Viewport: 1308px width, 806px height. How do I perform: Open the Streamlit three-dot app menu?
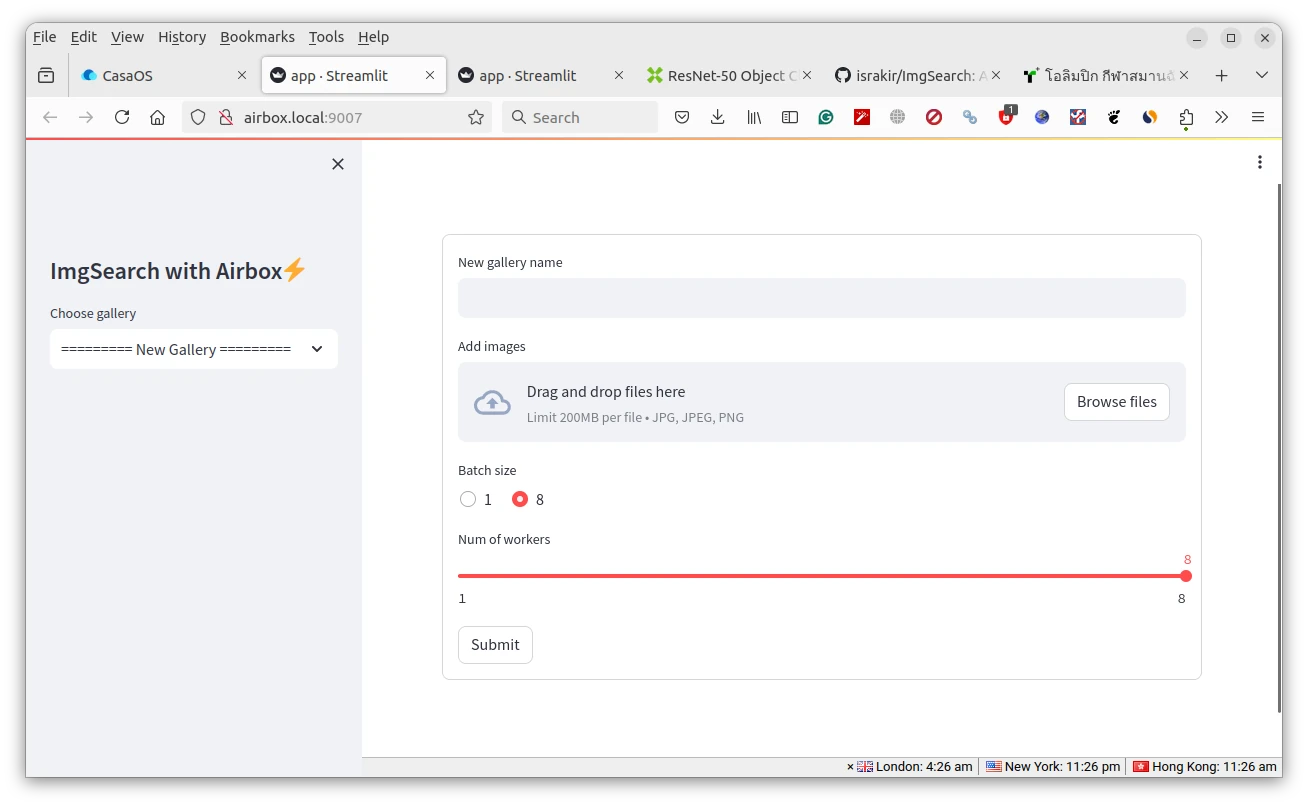pyautogui.click(x=1260, y=162)
